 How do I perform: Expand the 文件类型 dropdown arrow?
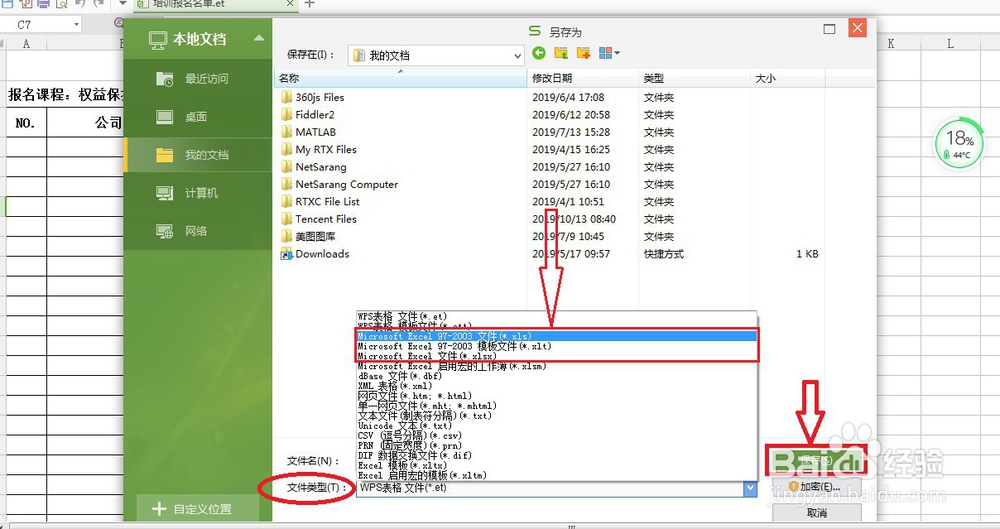[x=750, y=488]
